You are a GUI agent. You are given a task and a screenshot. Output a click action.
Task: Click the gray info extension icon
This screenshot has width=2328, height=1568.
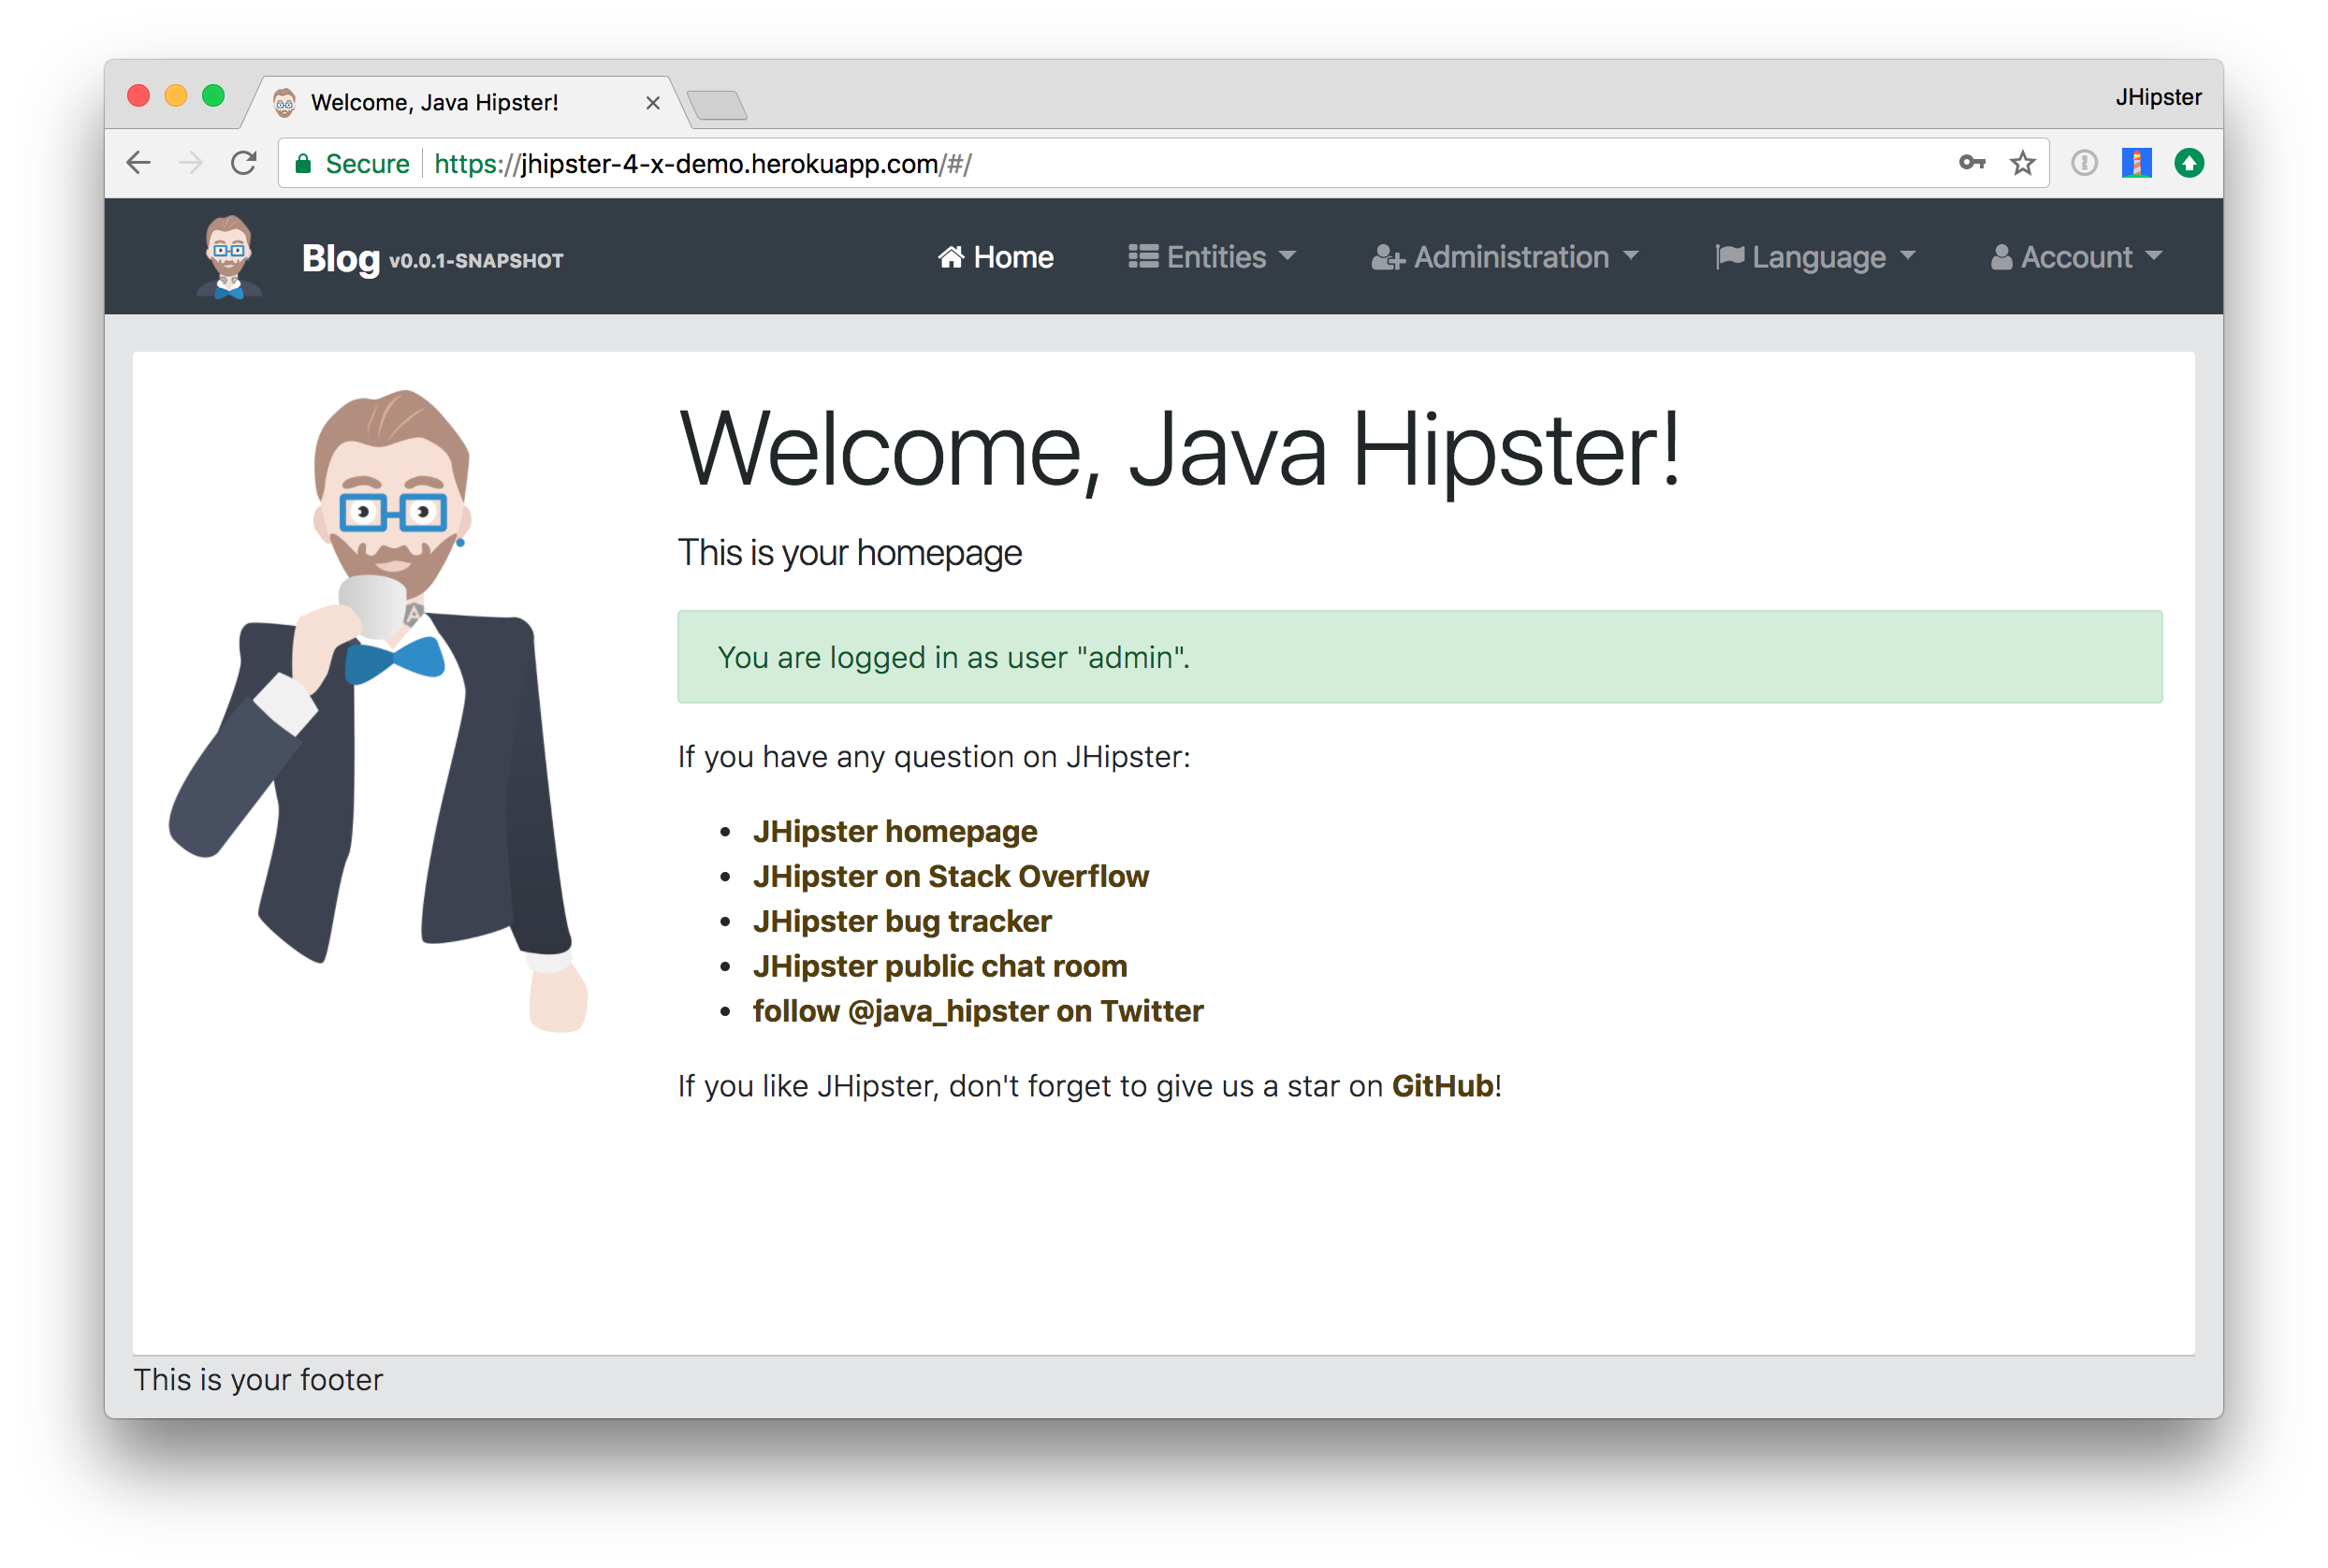pyautogui.click(x=2084, y=163)
